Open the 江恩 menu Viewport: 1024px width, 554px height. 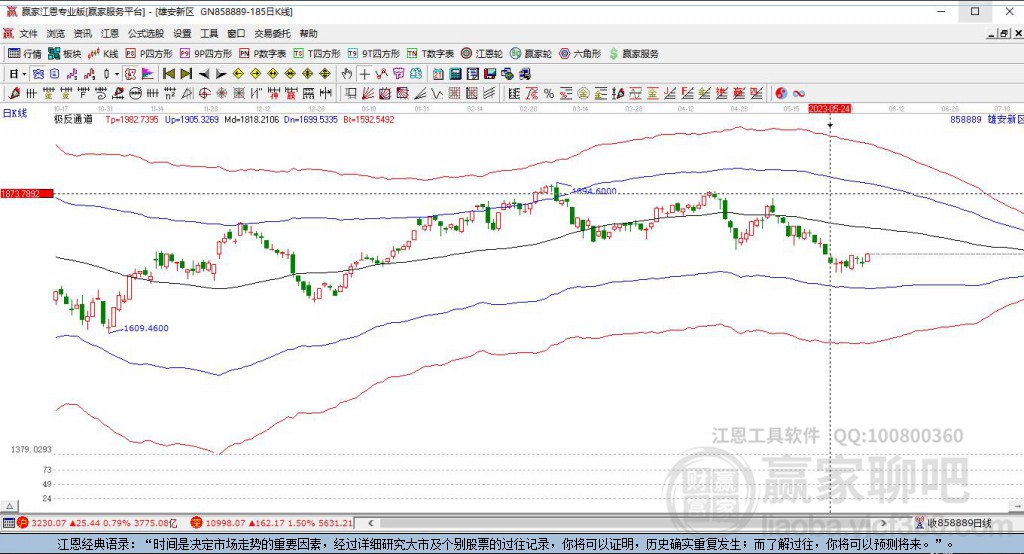click(110, 33)
